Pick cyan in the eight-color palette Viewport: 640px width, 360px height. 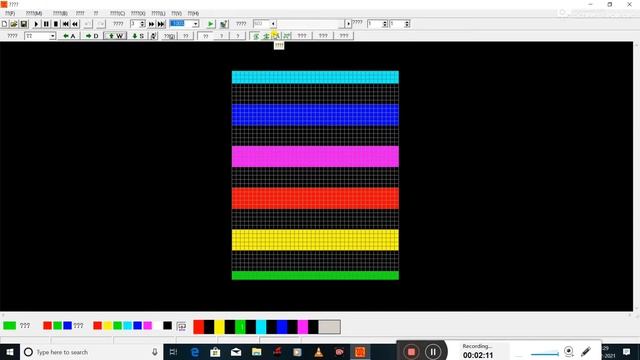click(x=127, y=325)
